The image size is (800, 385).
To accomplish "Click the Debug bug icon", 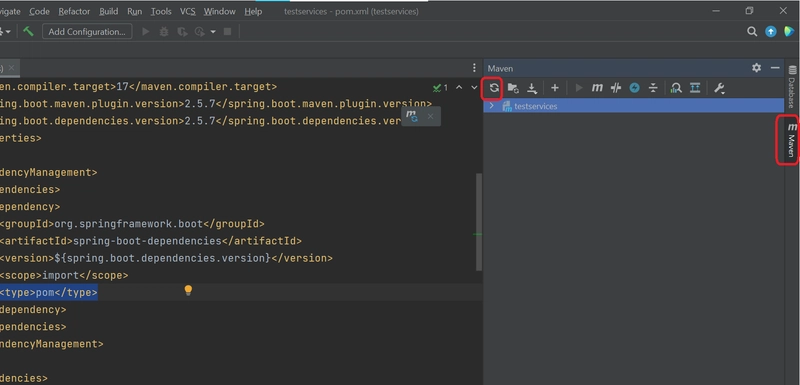I will 163,32.
